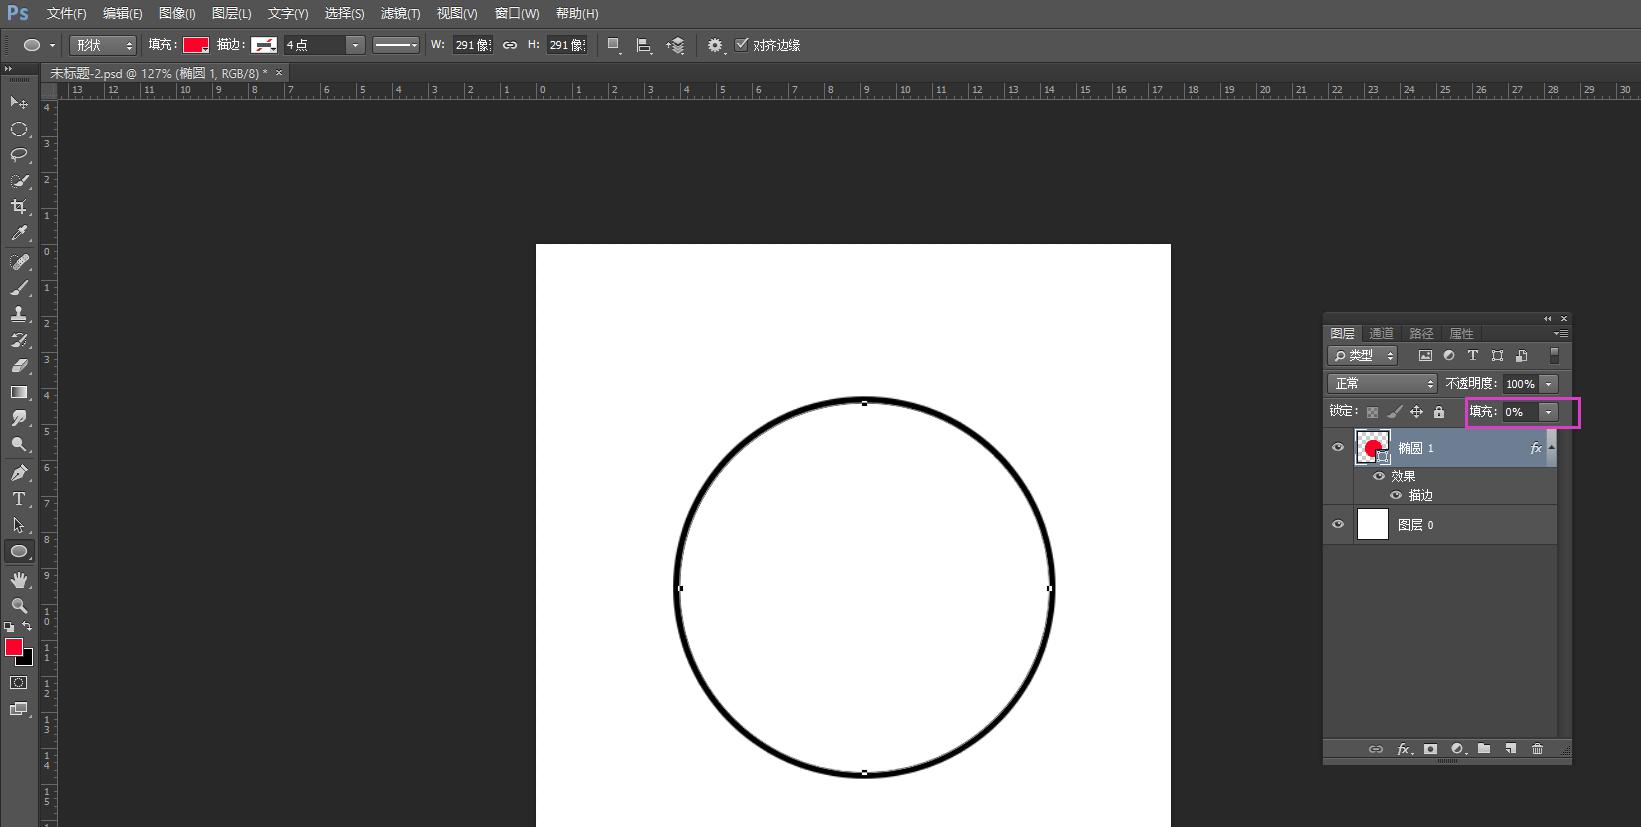The height and width of the screenshot is (827, 1641).
Task: Toggle lock position
Action: [1417, 412]
